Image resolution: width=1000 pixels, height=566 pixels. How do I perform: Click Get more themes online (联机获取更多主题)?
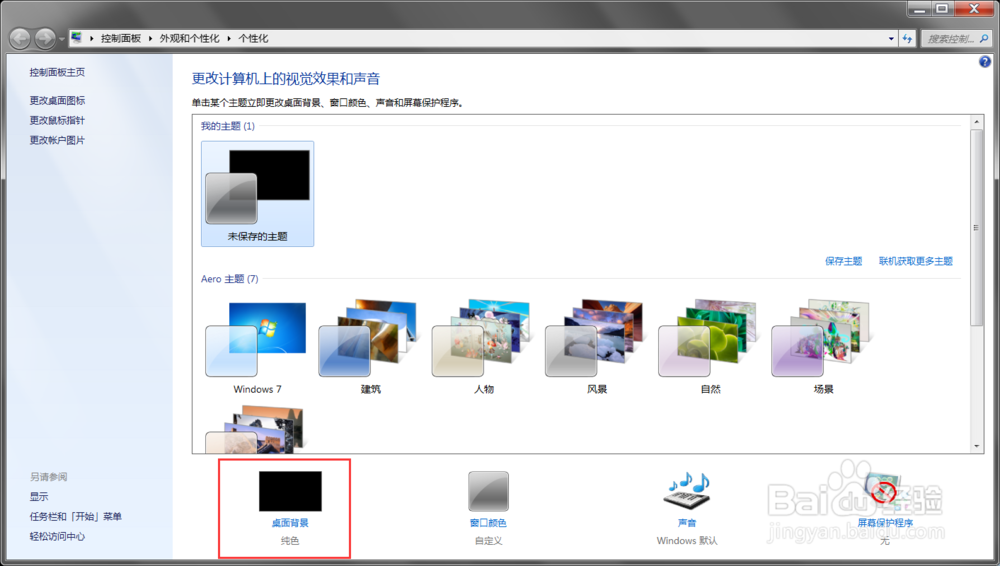click(915, 261)
